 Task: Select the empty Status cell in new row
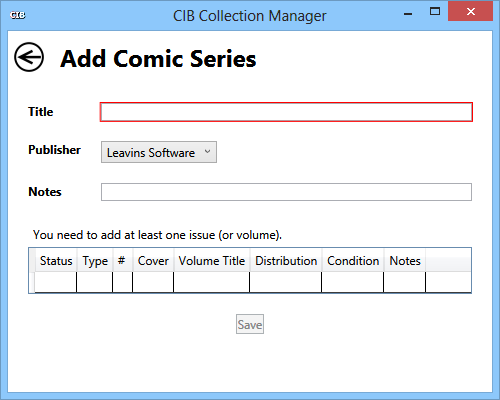56,282
